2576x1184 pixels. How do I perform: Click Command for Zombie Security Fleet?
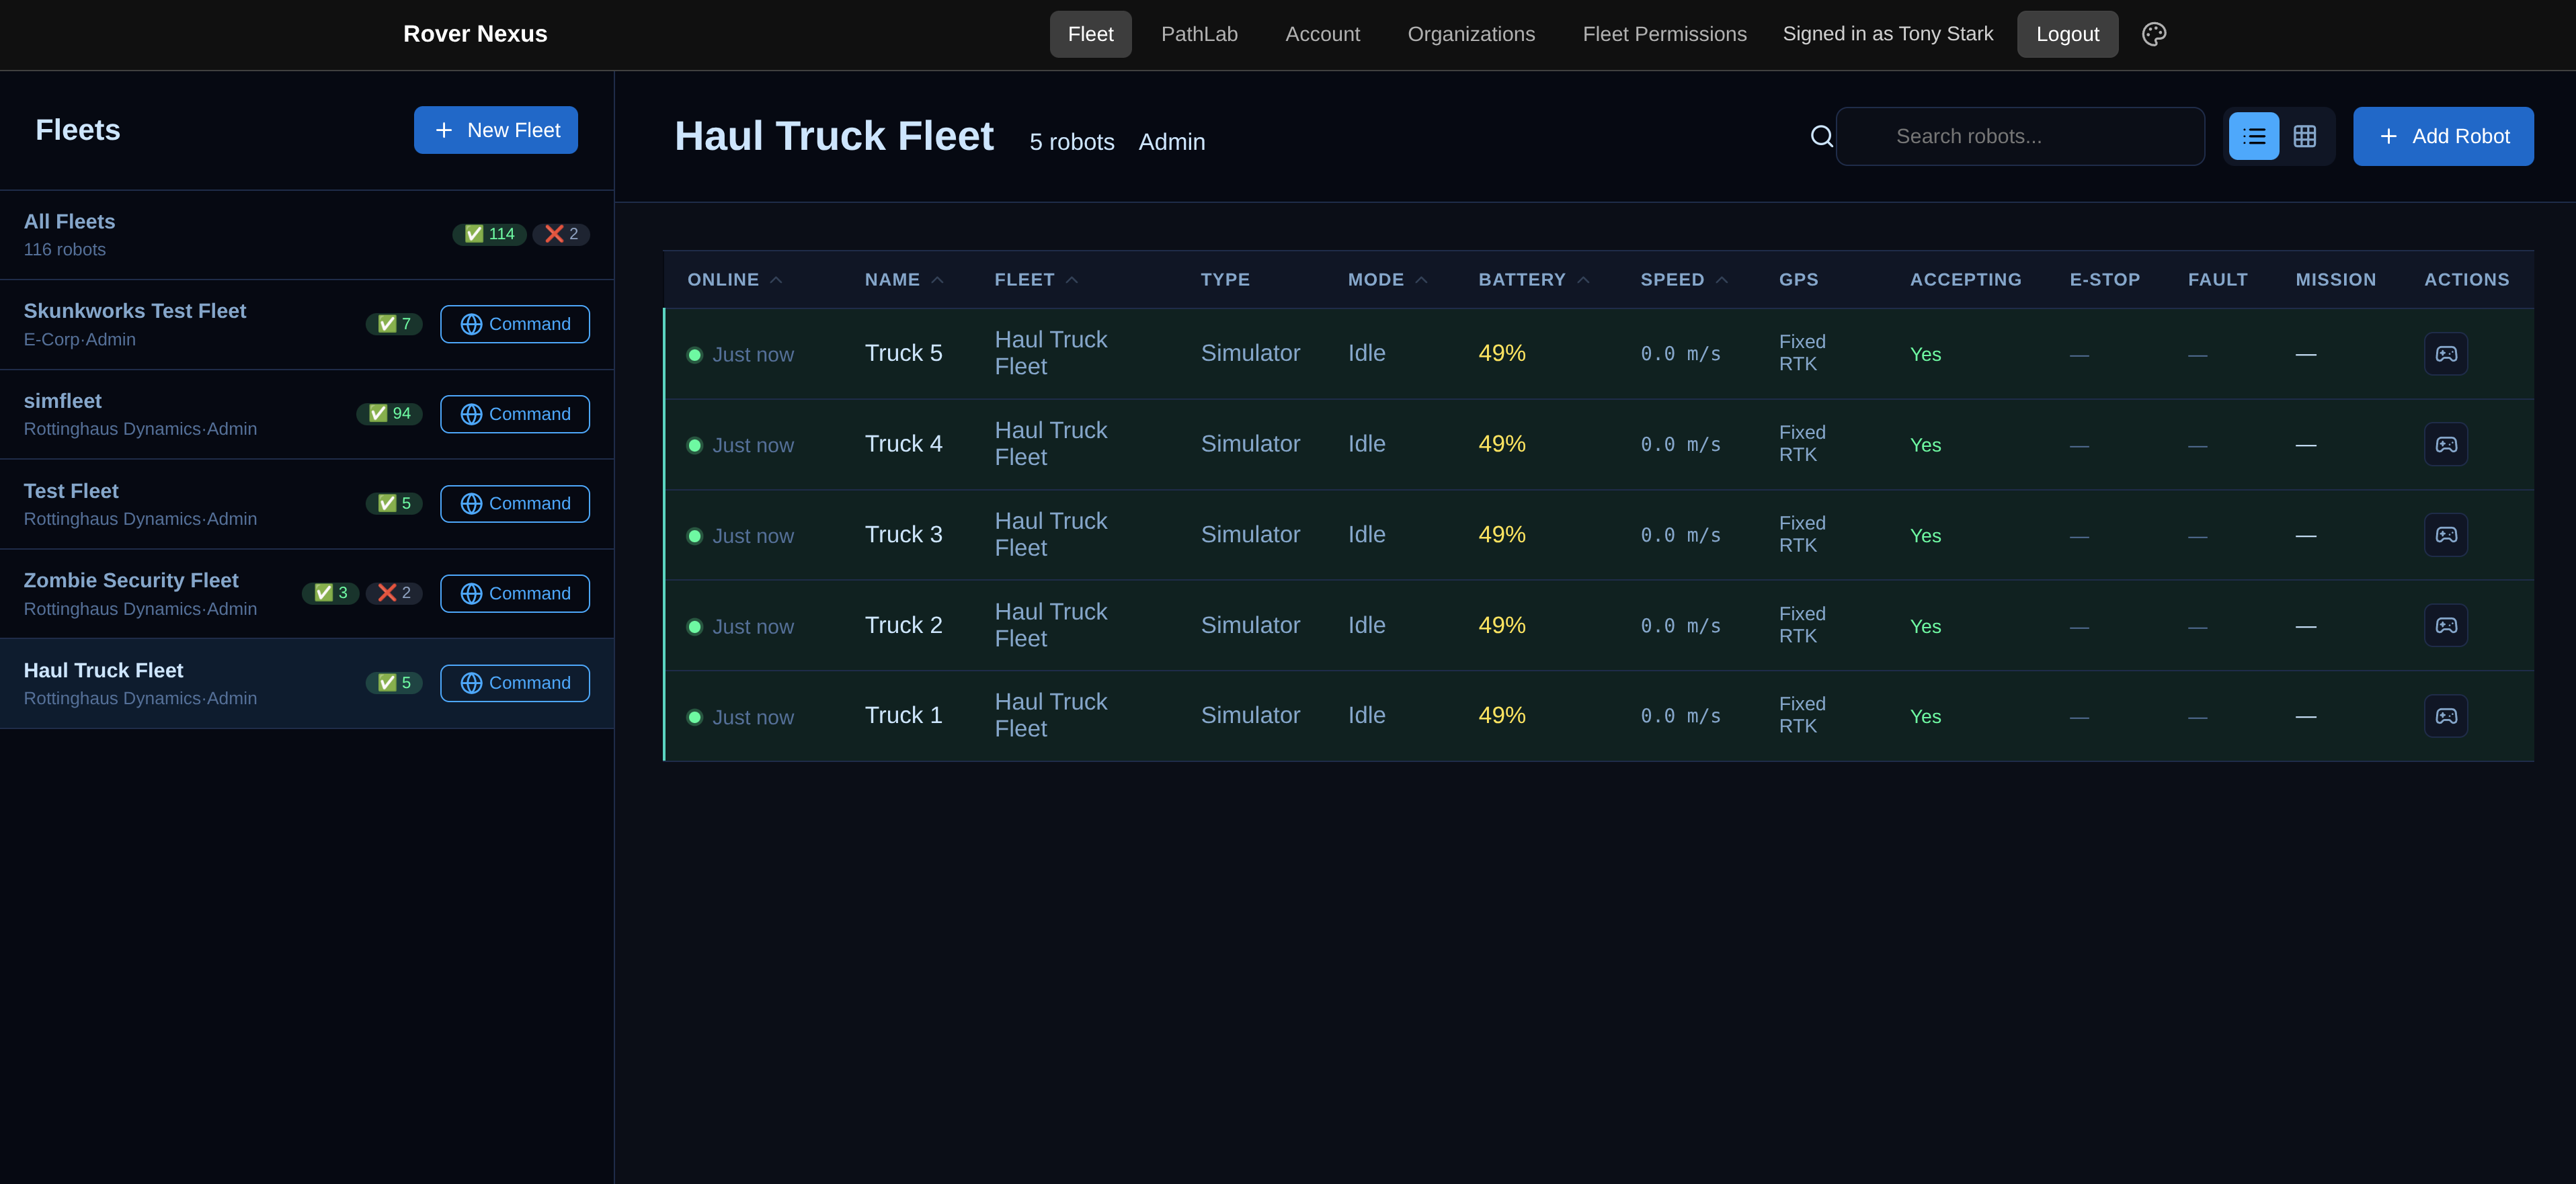pos(515,593)
